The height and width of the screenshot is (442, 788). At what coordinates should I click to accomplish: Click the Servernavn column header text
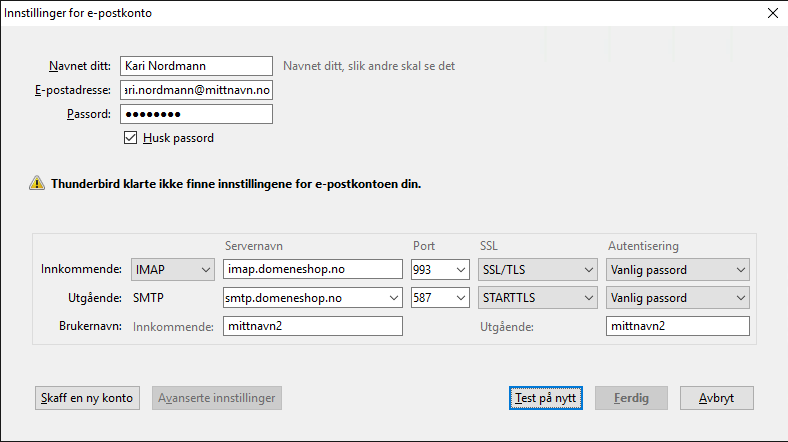click(254, 246)
